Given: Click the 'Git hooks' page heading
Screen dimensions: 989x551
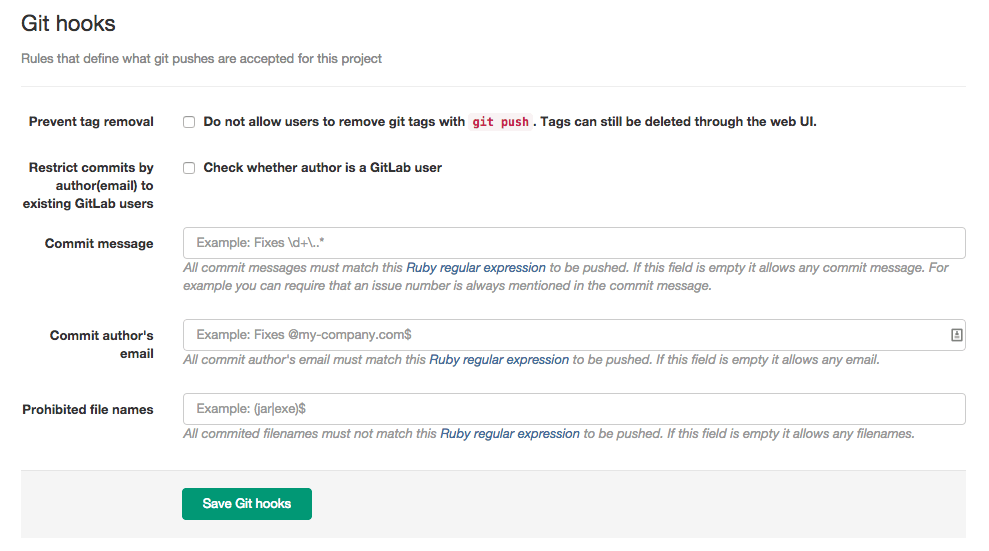Looking at the screenshot, I should 68,23.
